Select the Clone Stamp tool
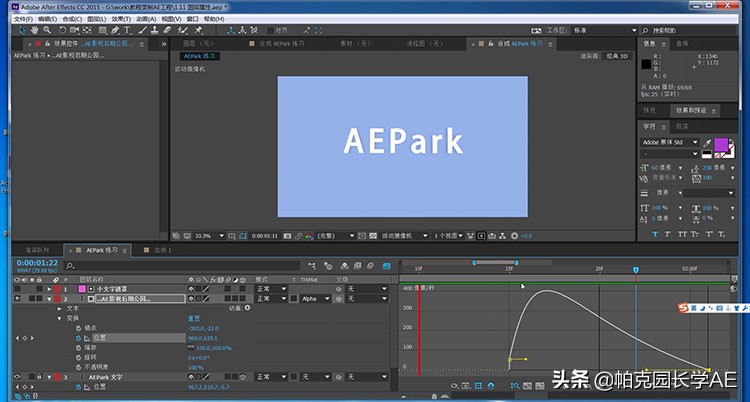Viewport: 750px width, 402px height. point(154,30)
